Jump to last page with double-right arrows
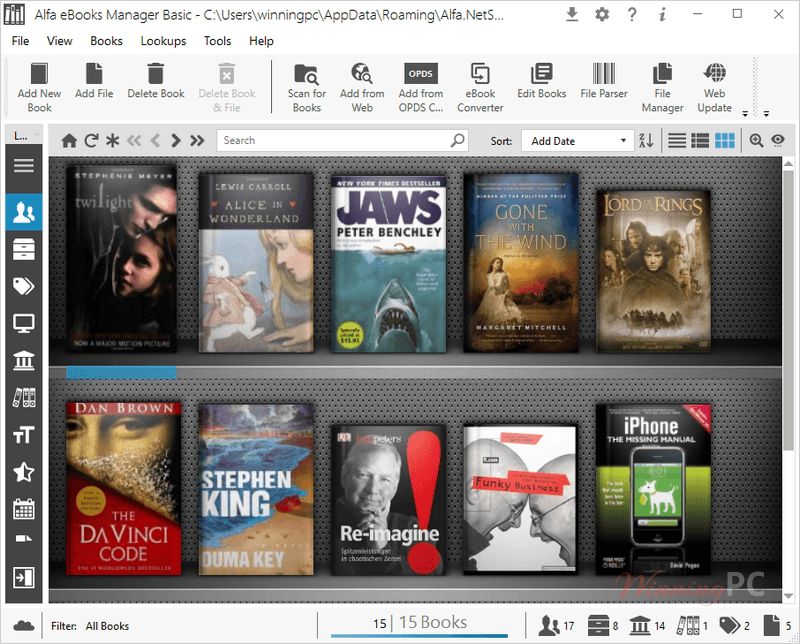 pyautogui.click(x=197, y=140)
